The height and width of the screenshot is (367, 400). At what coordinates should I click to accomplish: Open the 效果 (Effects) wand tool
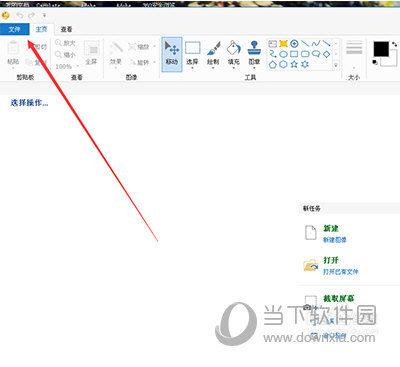coord(116,53)
